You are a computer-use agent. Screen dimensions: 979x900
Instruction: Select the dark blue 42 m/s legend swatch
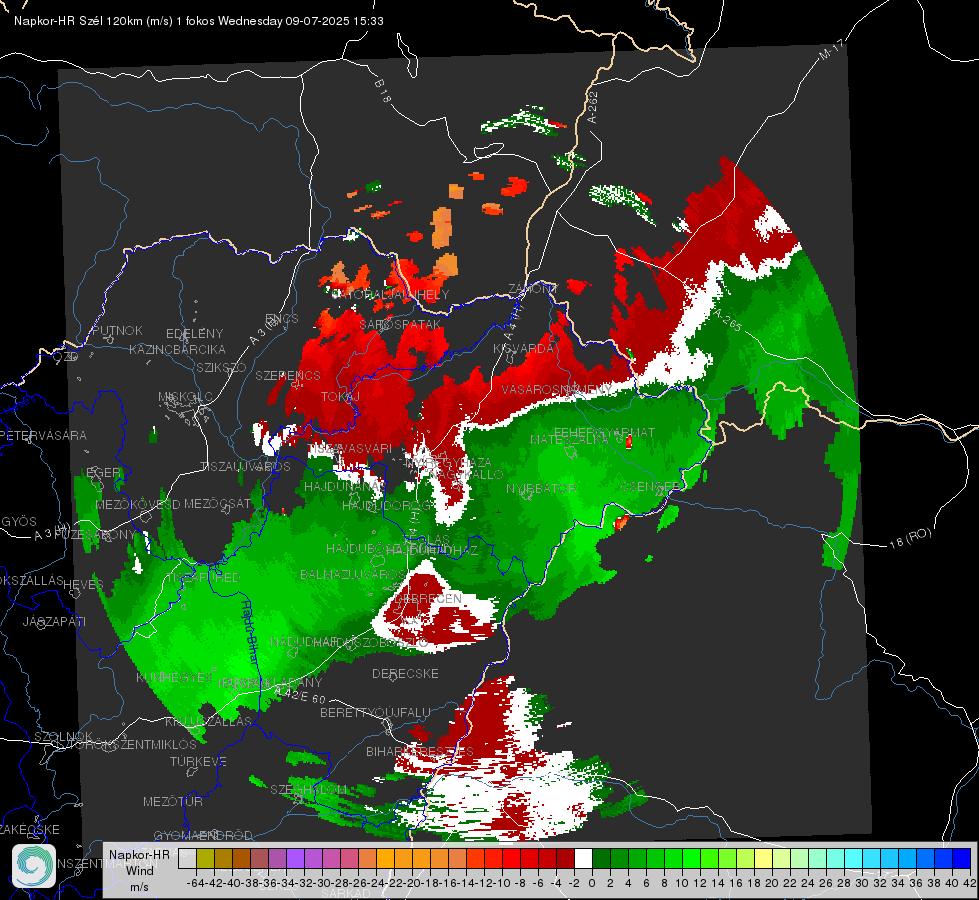(962, 859)
